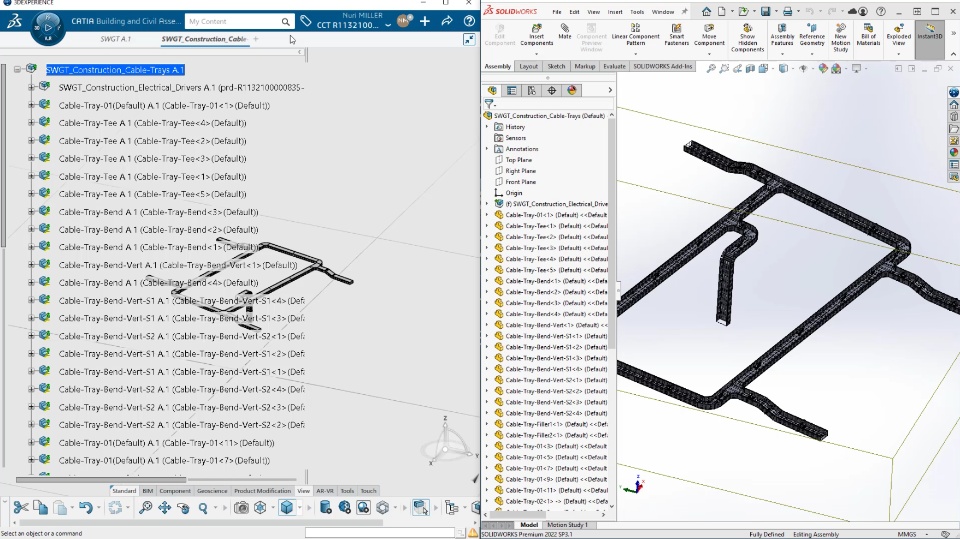960x539 pixels.
Task: Start a New Motion Study
Action: [x=841, y=38]
